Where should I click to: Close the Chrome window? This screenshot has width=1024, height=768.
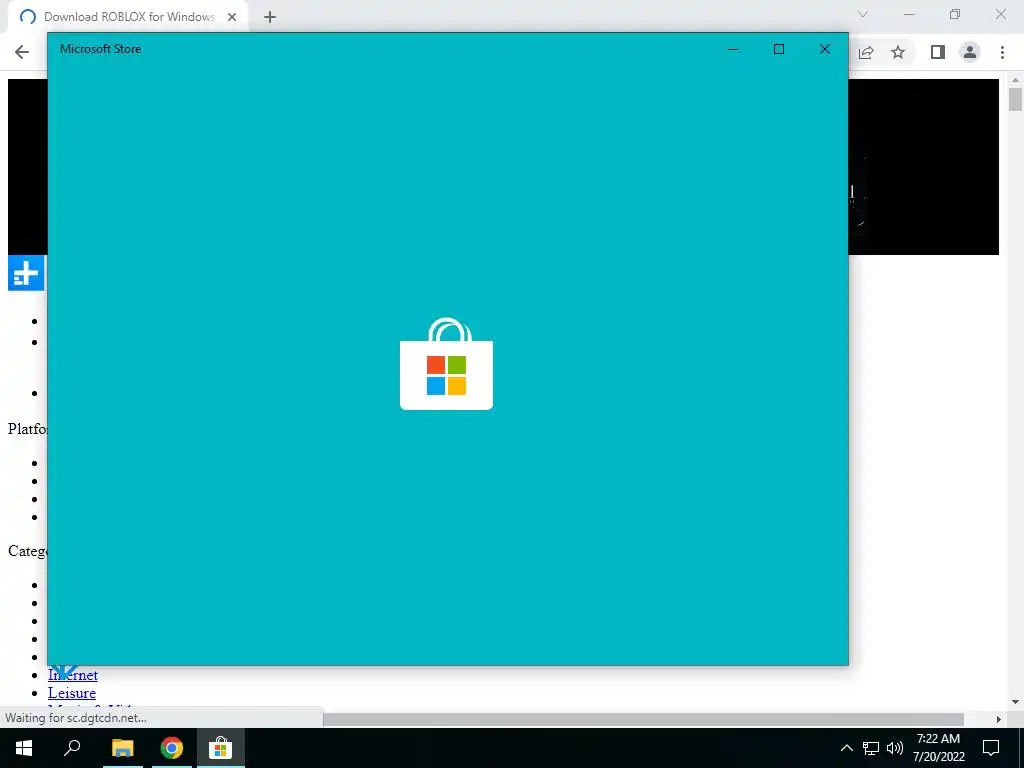(x=1000, y=14)
